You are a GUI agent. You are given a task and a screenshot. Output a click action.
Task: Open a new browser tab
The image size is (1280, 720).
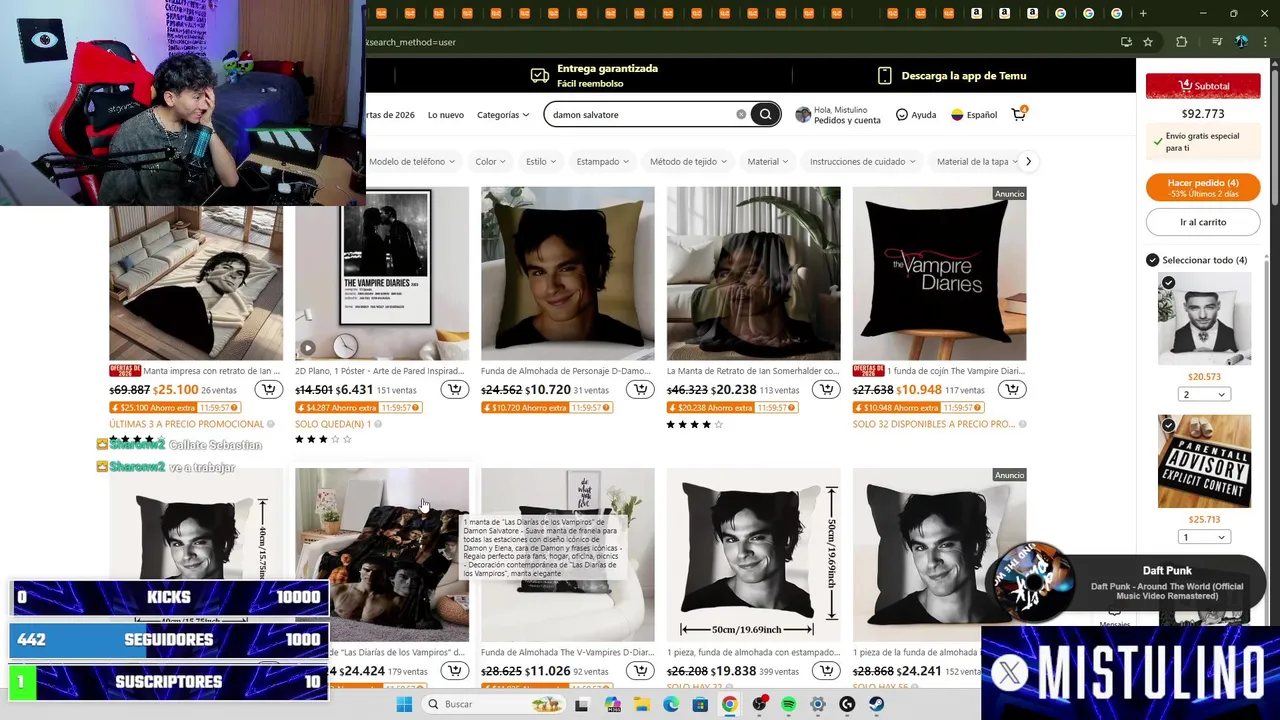pyautogui.click(x=1143, y=13)
